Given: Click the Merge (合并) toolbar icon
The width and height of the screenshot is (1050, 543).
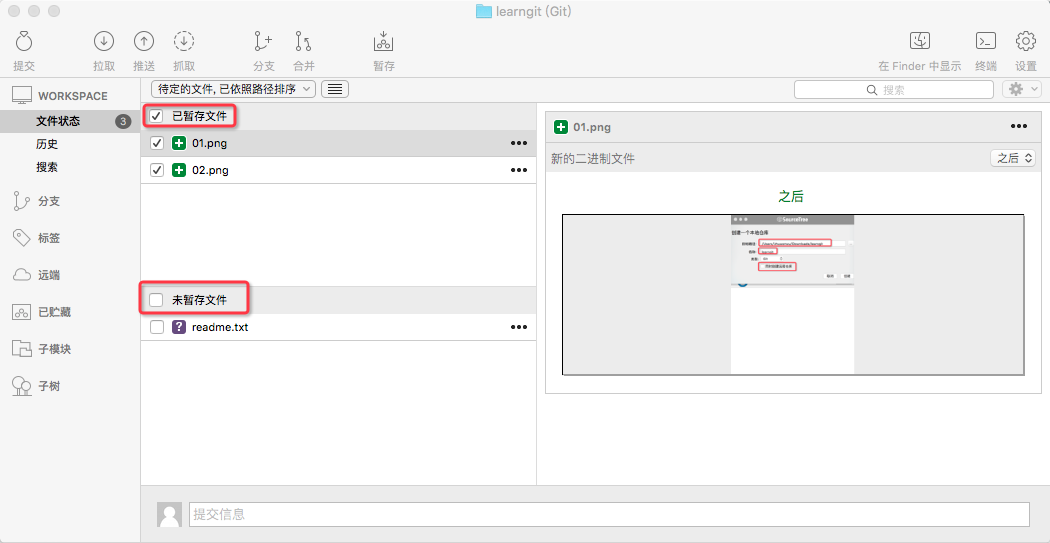Looking at the screenshot, I should click(x=303, y=42).
